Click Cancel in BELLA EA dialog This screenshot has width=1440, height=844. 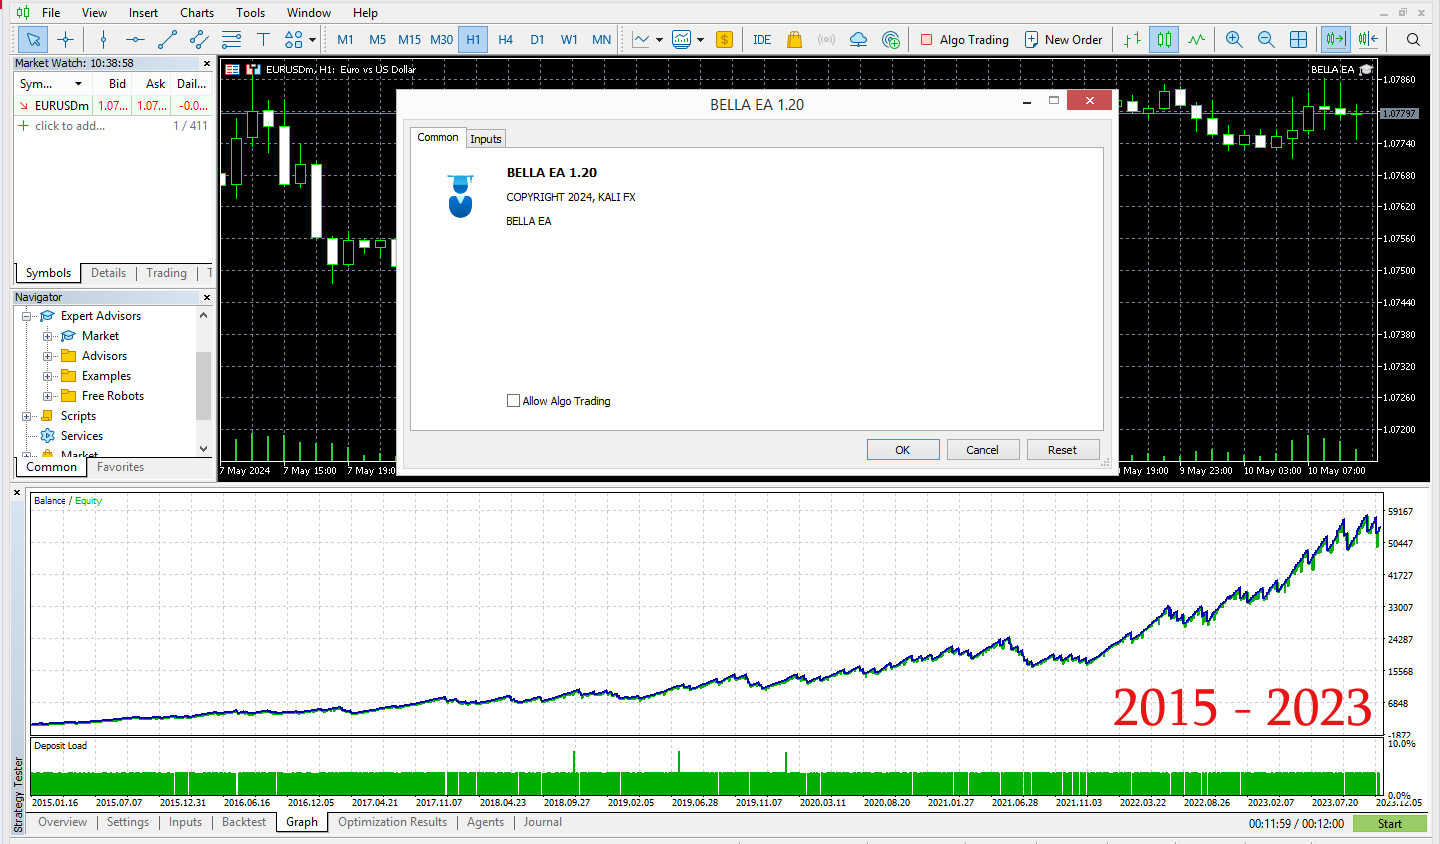(983, 450)
